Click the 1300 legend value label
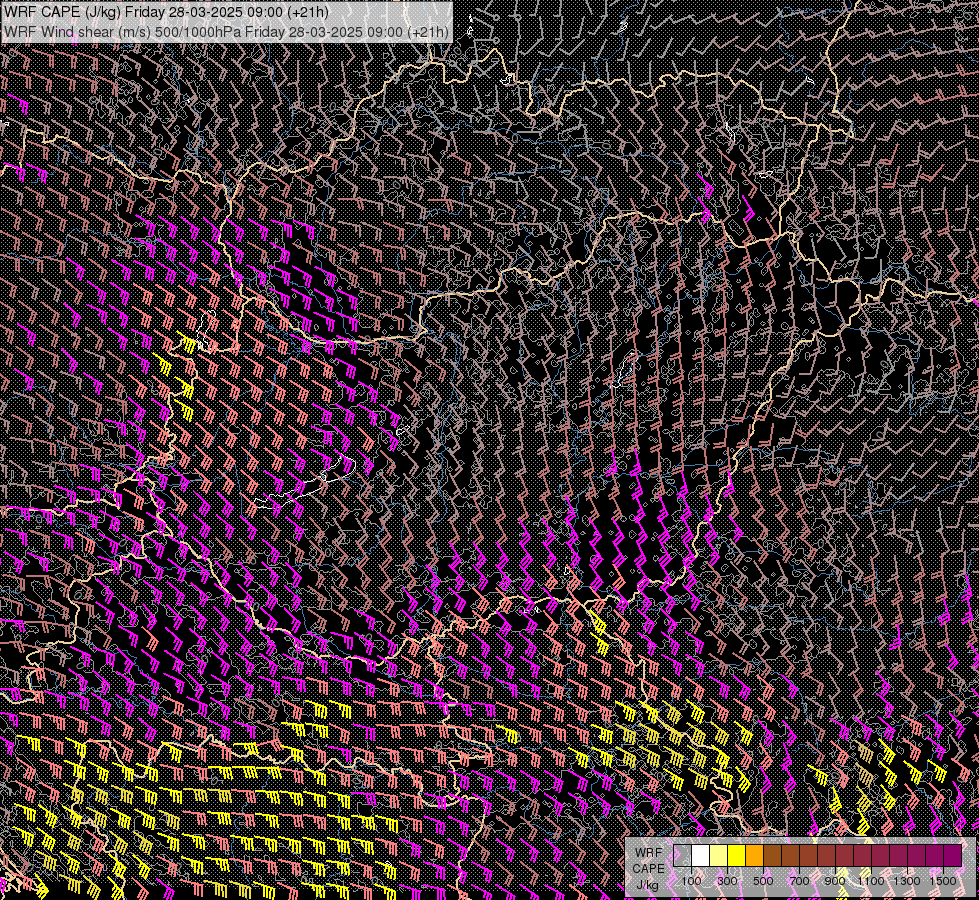This screenshot has width=979, height=900. [x=907, y=881]
